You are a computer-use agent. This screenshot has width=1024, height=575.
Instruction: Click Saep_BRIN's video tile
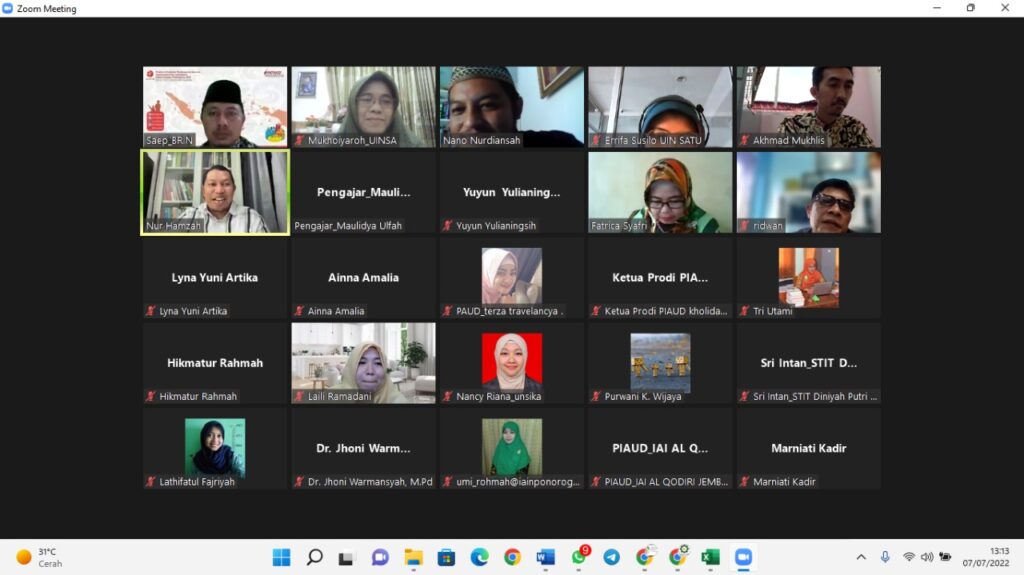pos(215,107)
